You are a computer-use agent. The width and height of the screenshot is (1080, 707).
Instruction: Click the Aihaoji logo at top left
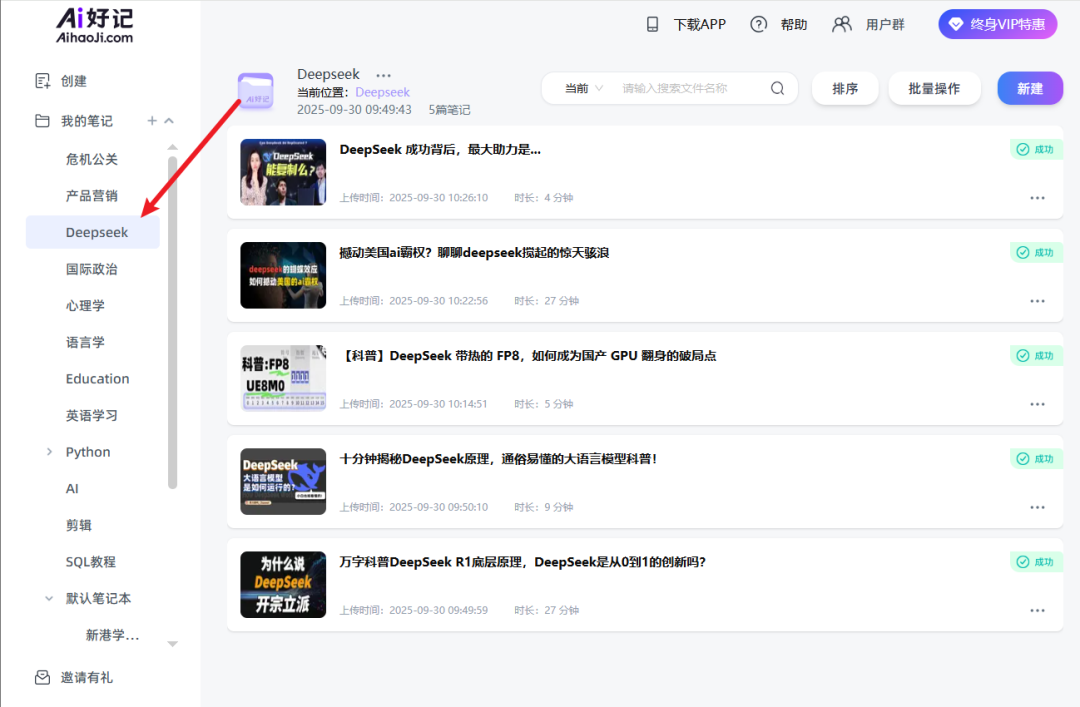click(x=94, y=24)
